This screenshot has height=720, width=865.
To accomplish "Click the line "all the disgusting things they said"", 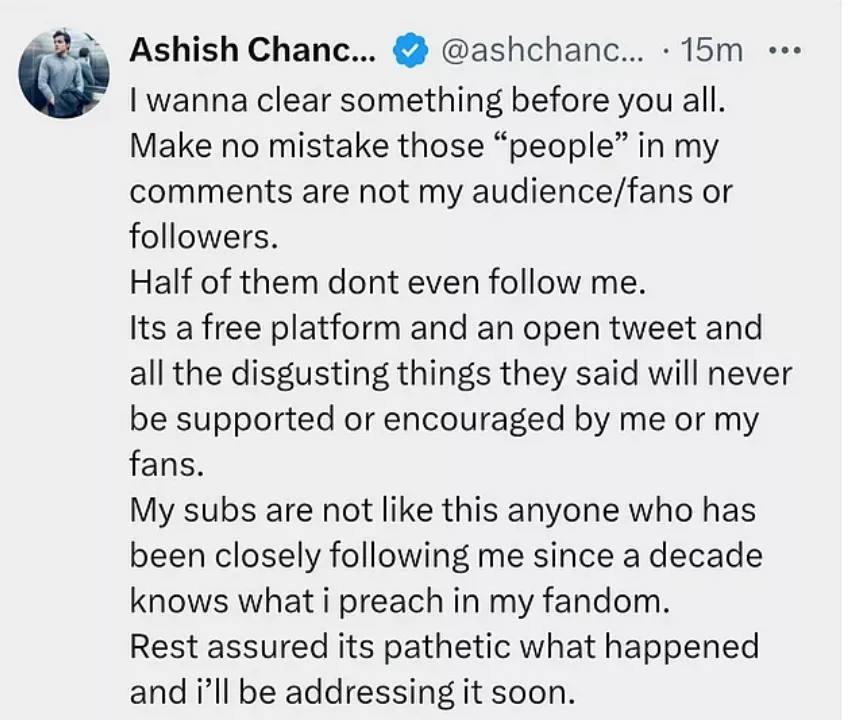I will coord(460,373).
